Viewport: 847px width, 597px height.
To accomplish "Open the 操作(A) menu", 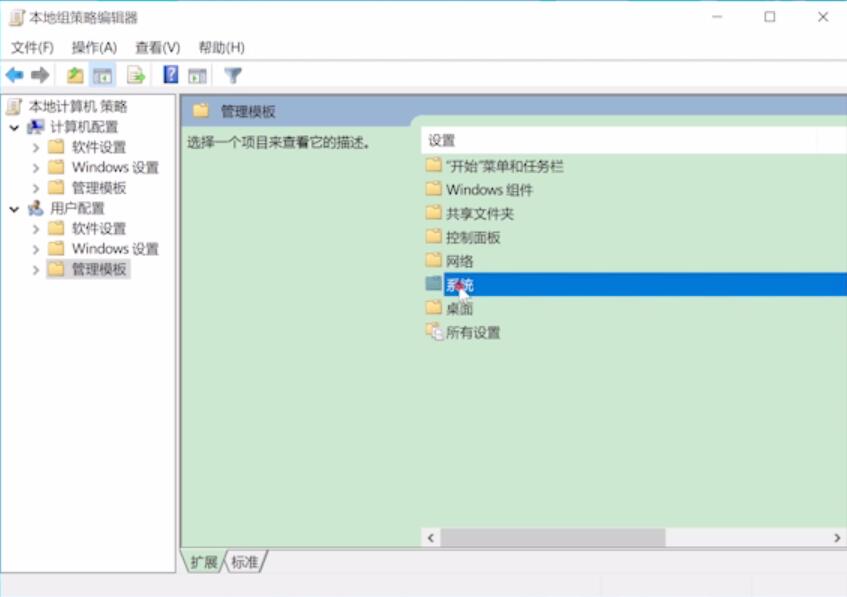I will pos(94,48).
